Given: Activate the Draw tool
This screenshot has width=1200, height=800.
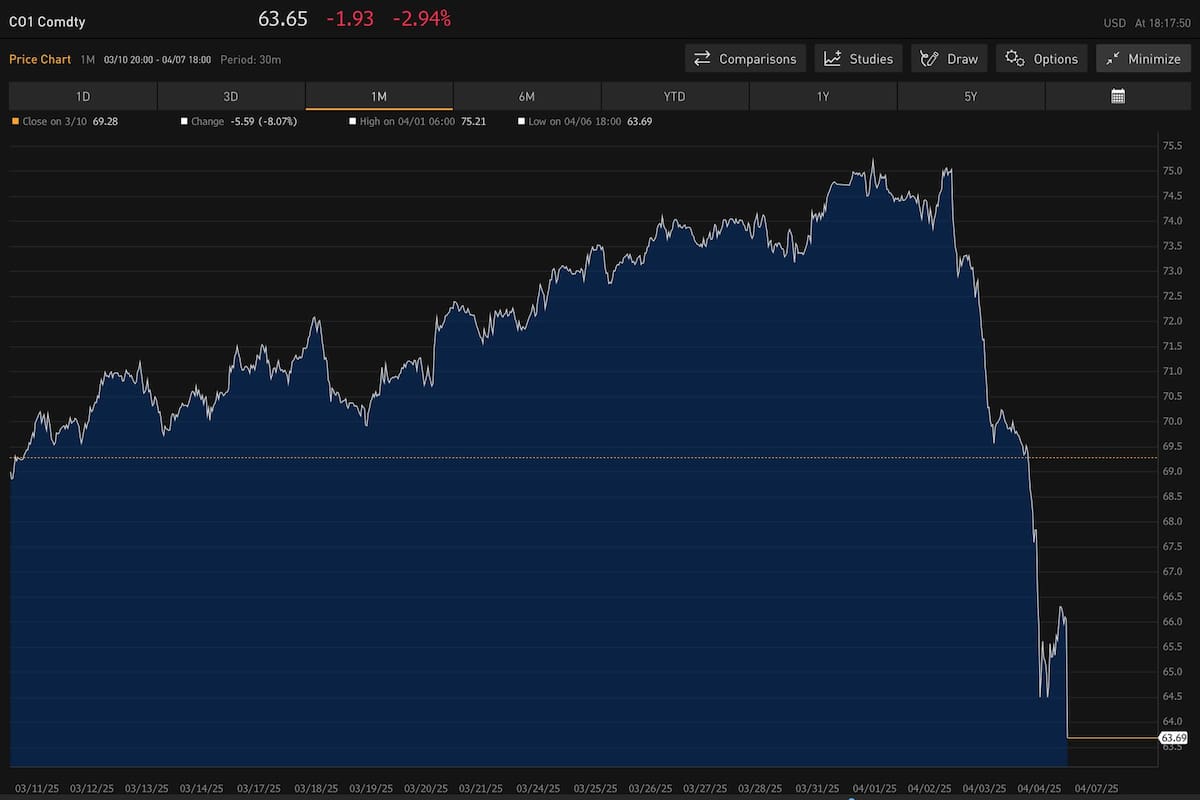Looking at the screenshot, I should [x=949, y=59].
